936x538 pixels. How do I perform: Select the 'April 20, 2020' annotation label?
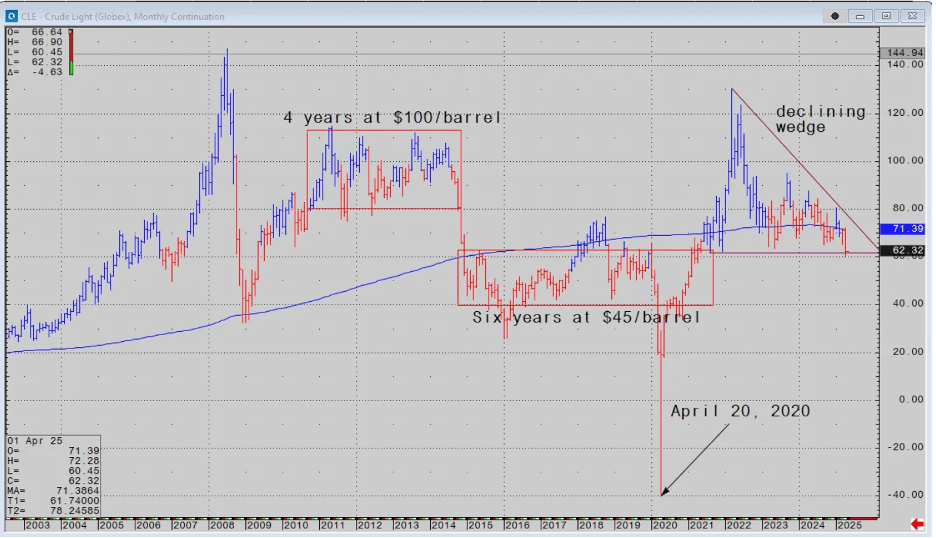(740, 411)
